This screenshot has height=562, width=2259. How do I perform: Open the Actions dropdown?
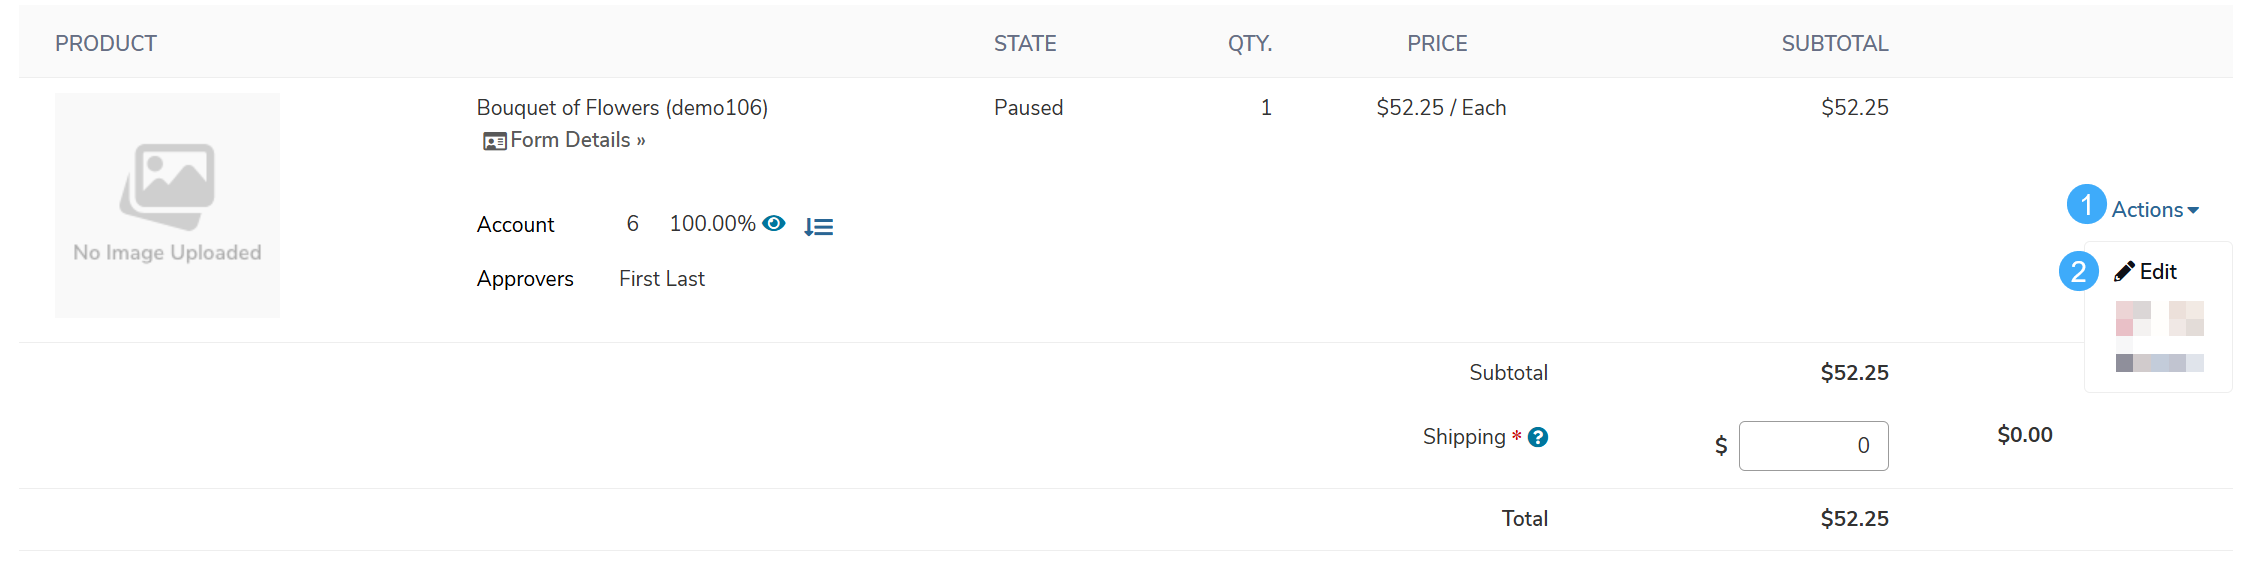(x=2155, y=210)
